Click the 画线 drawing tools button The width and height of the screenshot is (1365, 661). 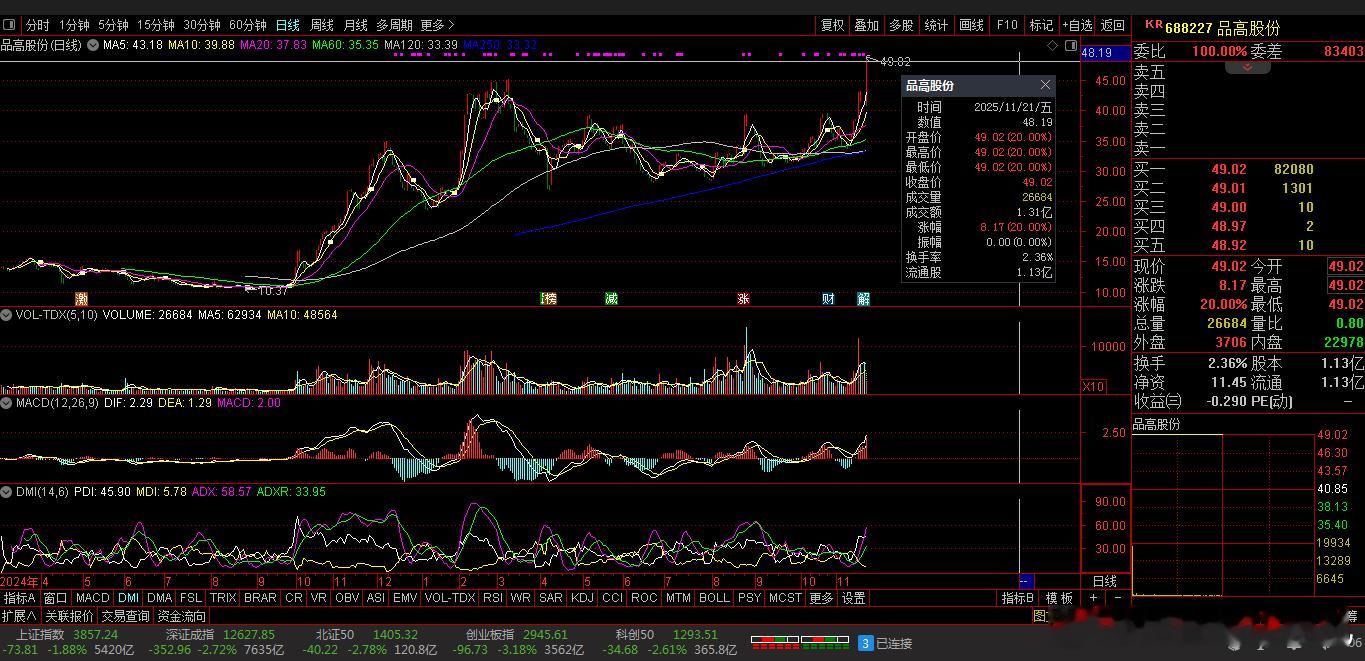tap(970, 25)
